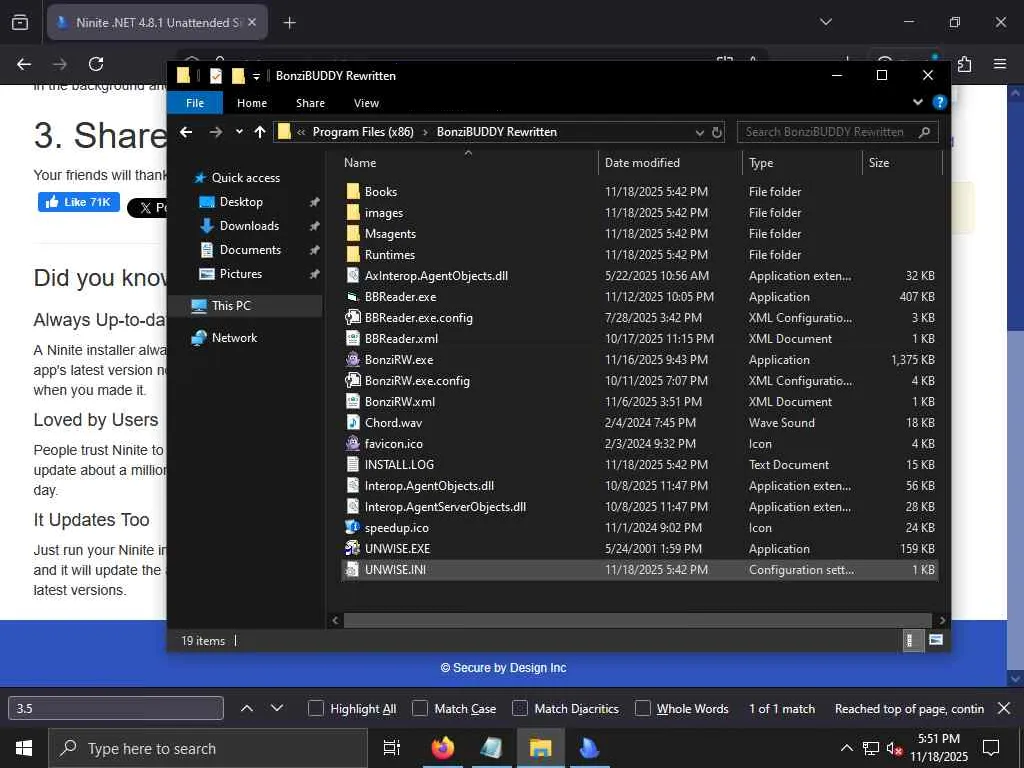Click the Windows Start button
Screen dimensions: 1024x768
point(24,748)
